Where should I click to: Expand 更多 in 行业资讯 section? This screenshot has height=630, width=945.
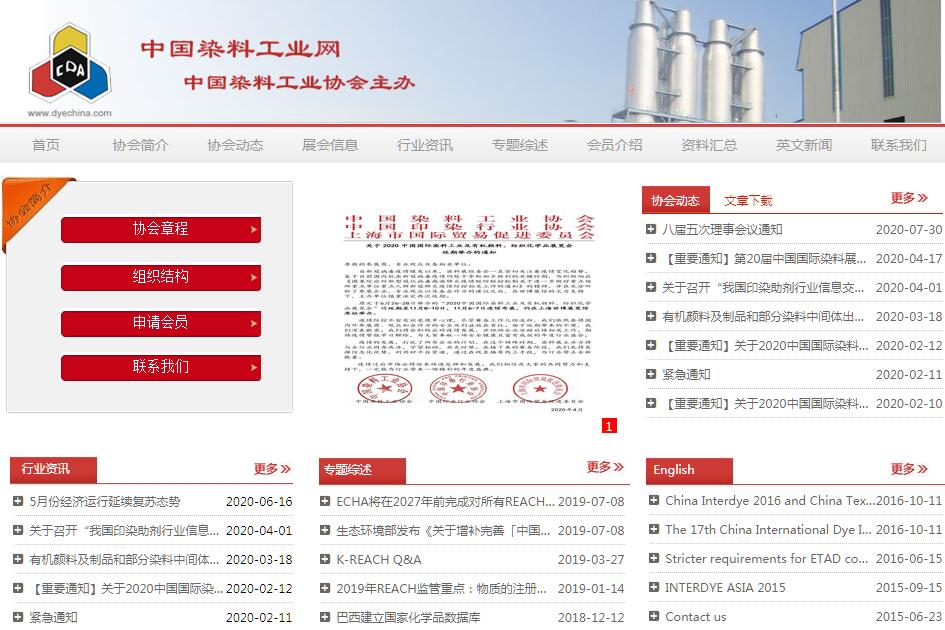[272, 468]
